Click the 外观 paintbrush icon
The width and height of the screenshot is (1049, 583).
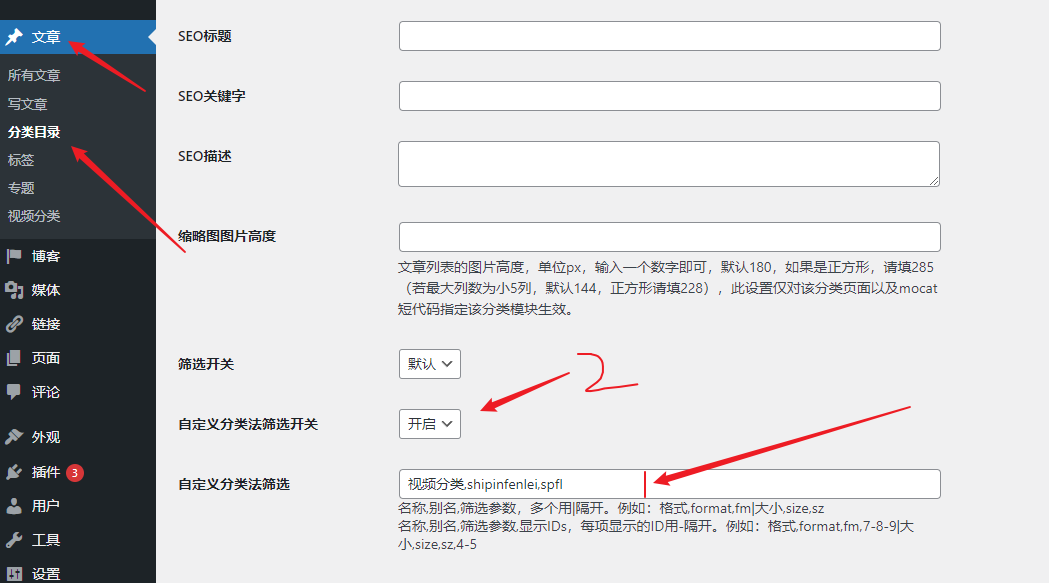pos(14,437)
